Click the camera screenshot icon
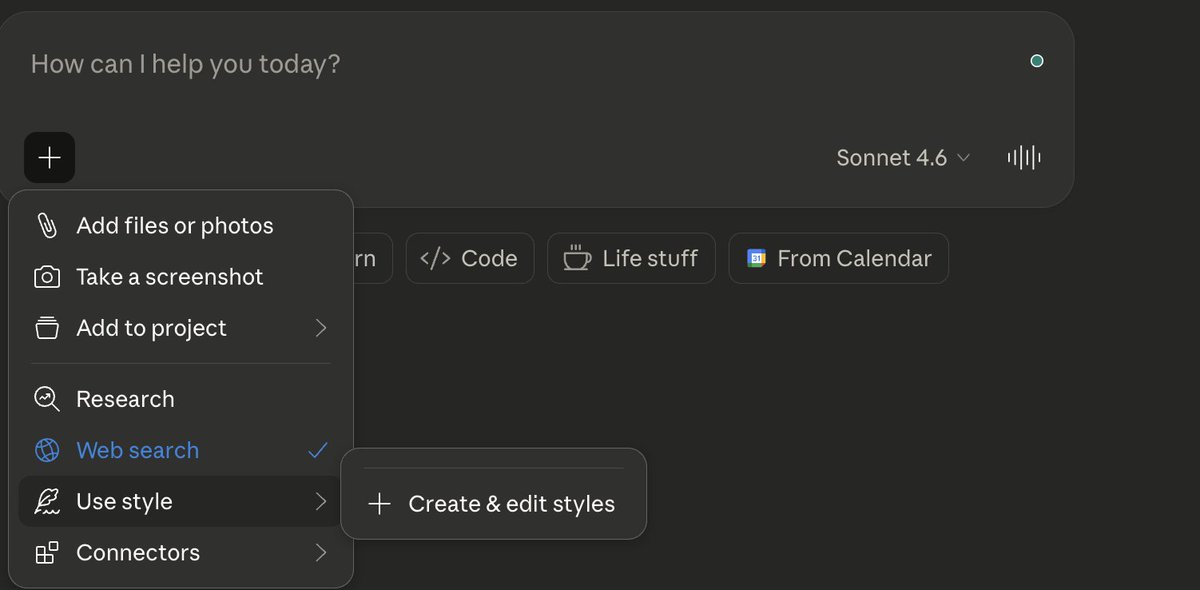Viewport: 1200px width, 590px height. pos(47,277)
